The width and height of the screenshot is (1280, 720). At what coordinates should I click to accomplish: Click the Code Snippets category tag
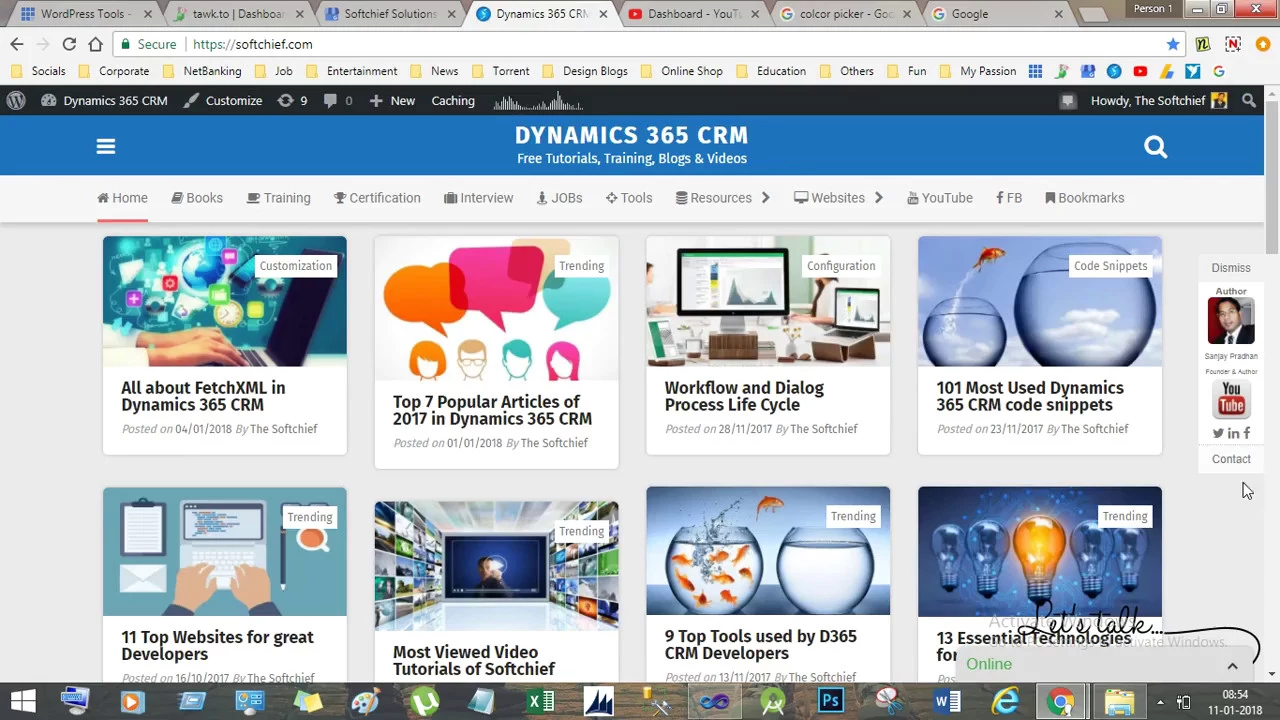(x=1110, y=266)
